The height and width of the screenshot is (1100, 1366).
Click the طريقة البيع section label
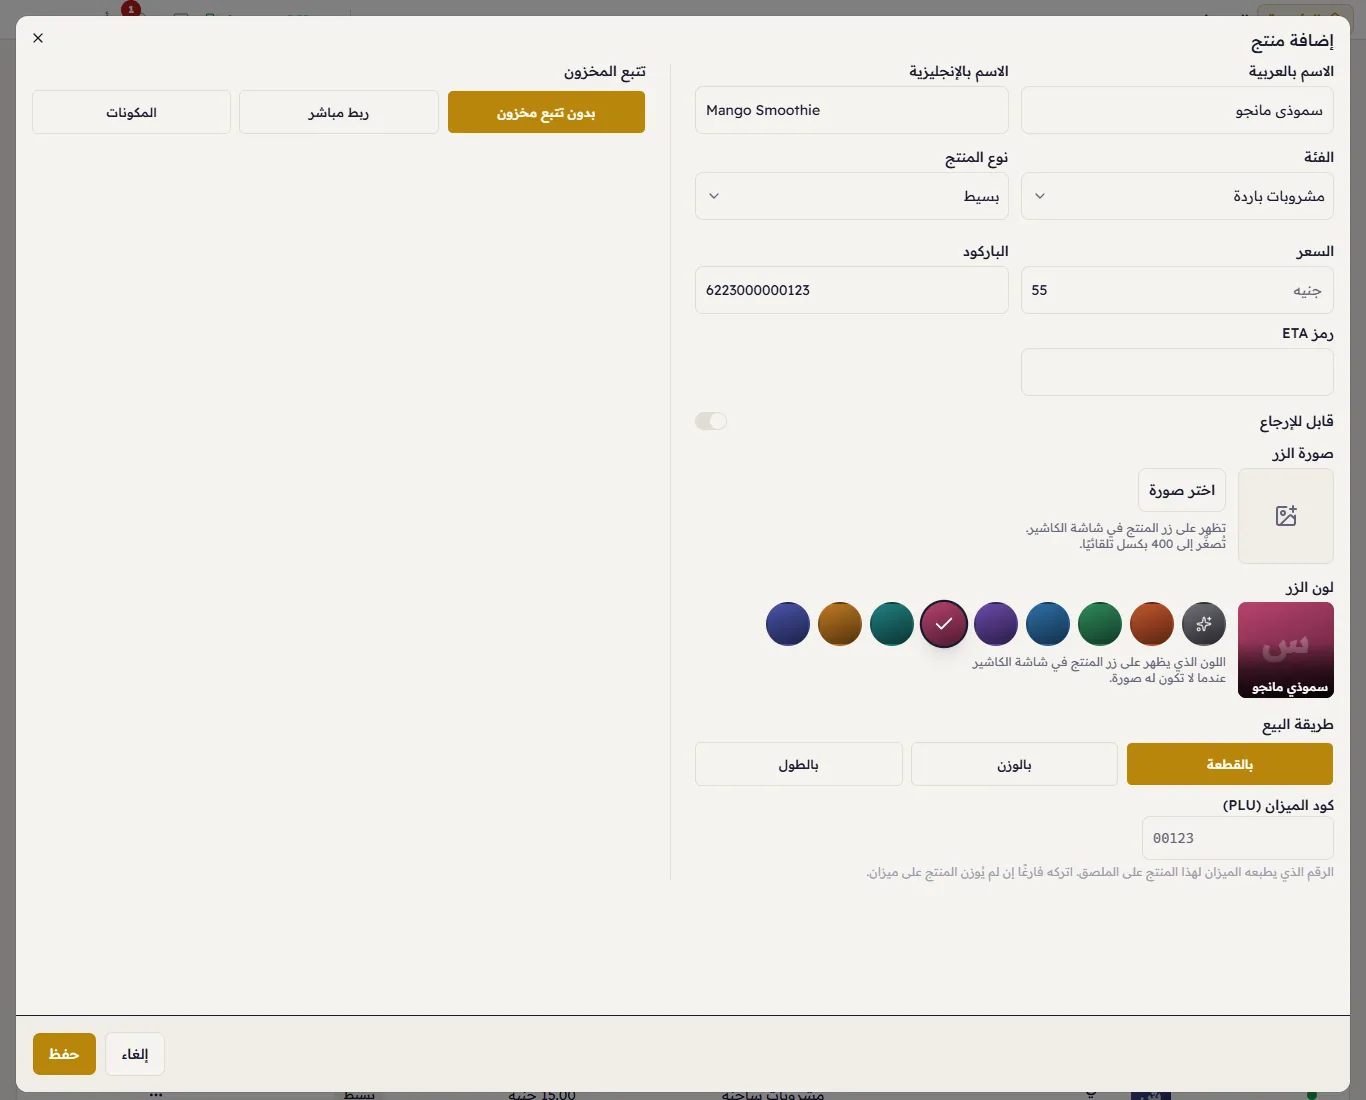click(1298, 725)
